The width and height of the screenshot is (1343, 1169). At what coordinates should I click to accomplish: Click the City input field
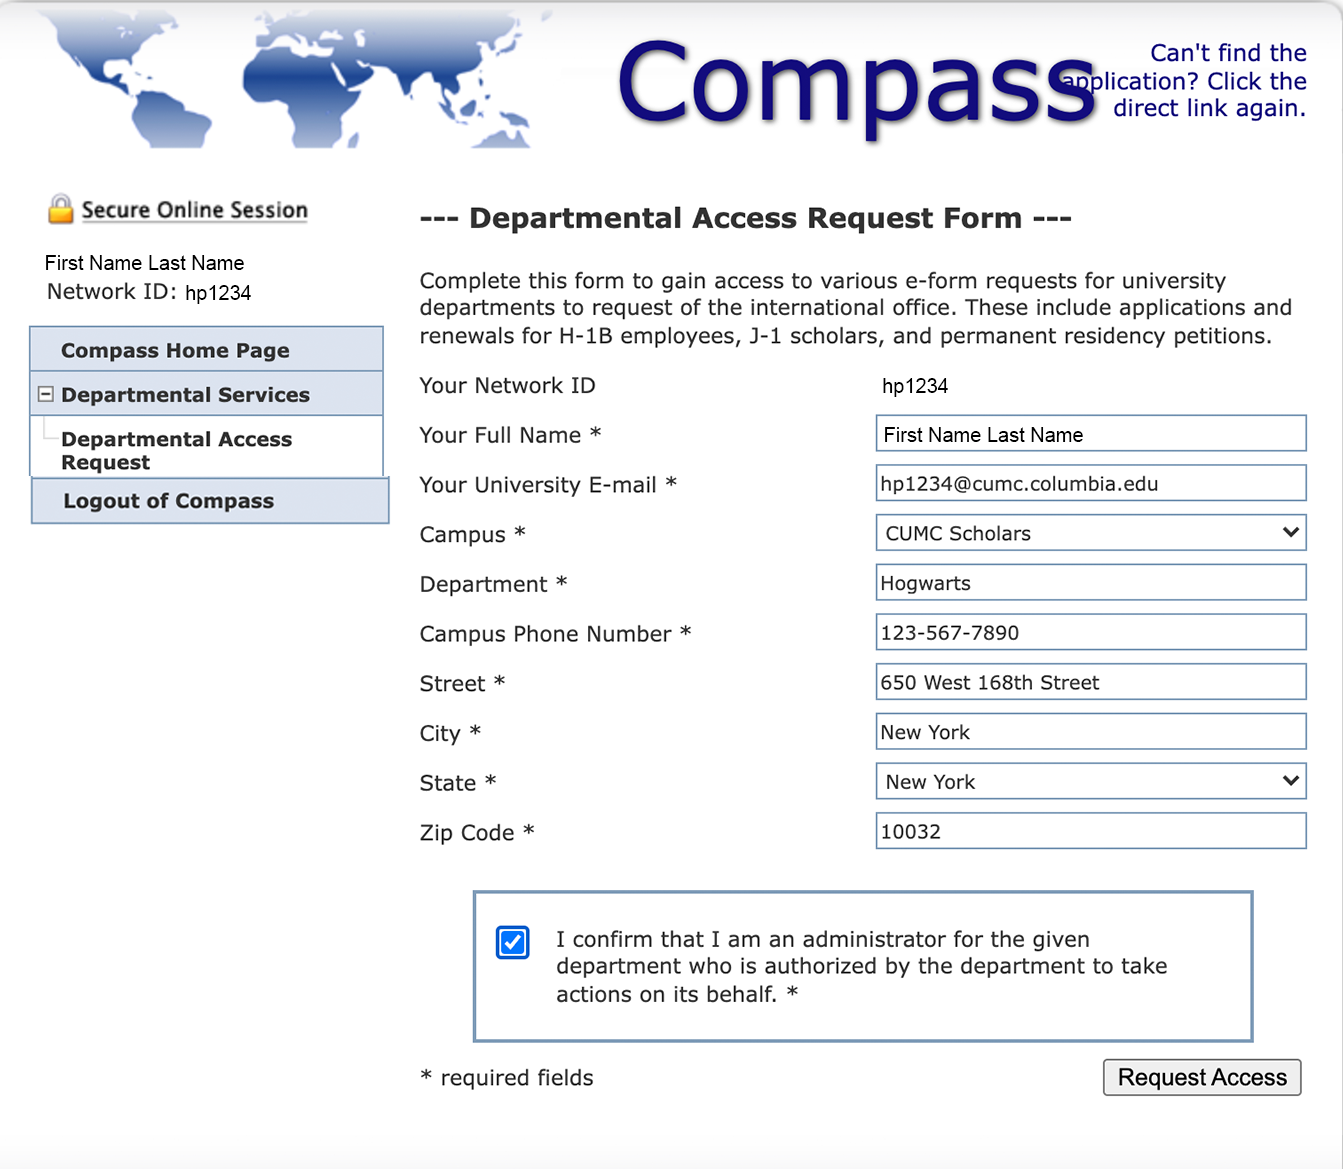tap(1091, 731)
